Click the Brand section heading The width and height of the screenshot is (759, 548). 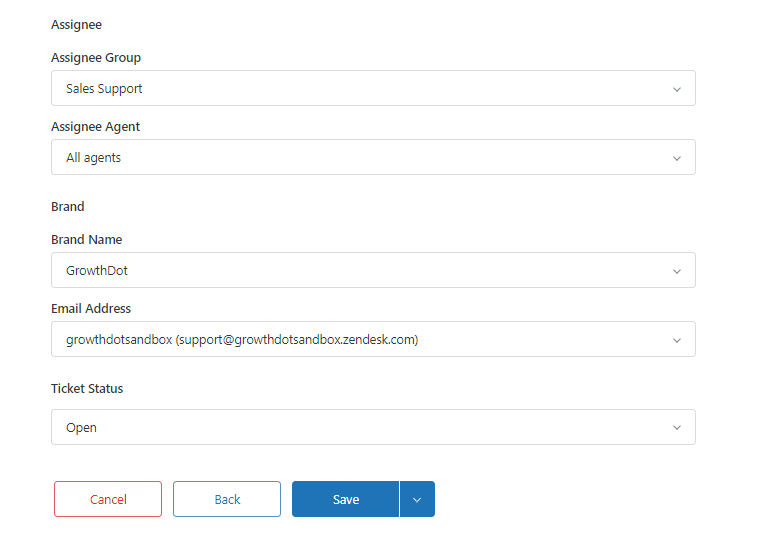[68, 207]
